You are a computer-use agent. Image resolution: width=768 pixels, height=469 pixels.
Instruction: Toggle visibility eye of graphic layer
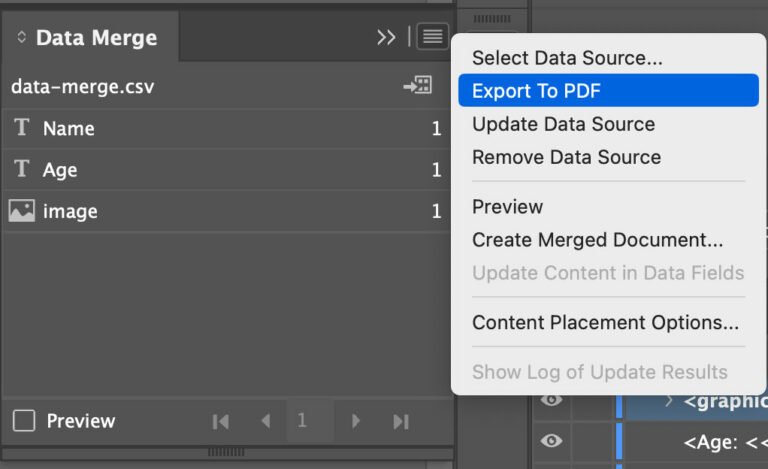[x=551, y=401]
